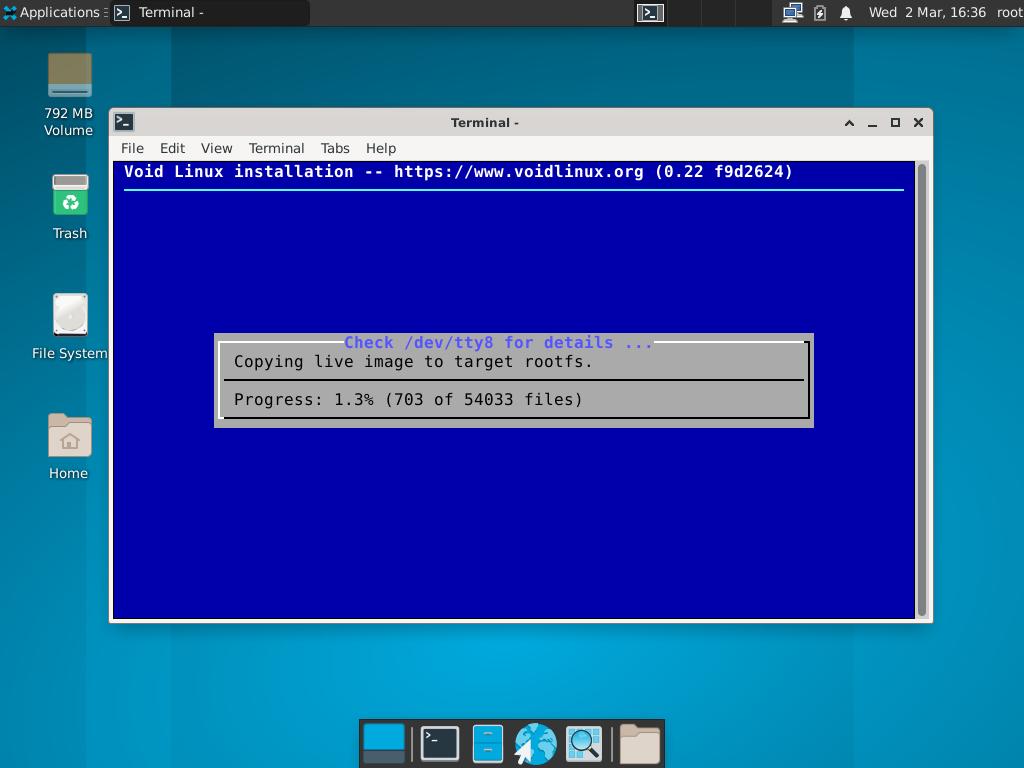This screenshot has height=768, width=1024.
Task: Minimize the Terminal window
Action: point(872,123)
